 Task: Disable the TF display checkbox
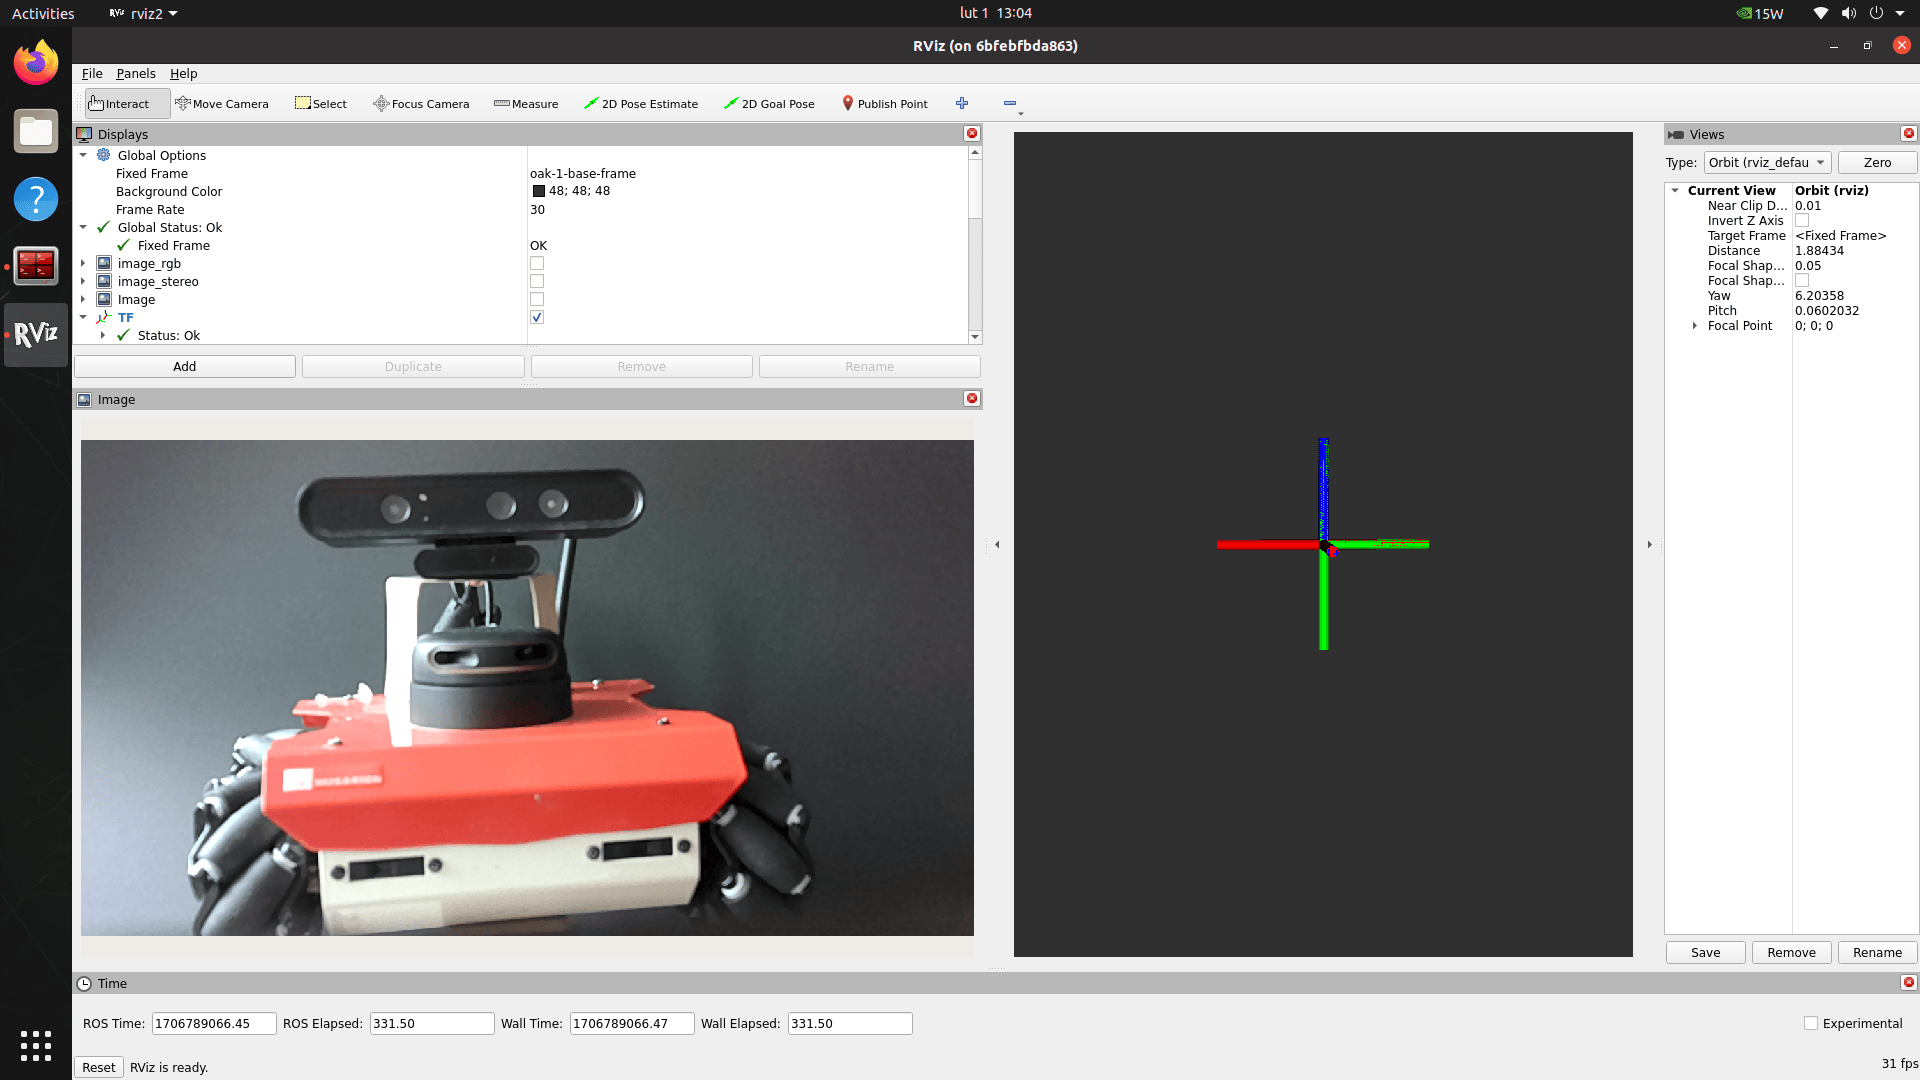pyautogui.click(x=537, y=317)
